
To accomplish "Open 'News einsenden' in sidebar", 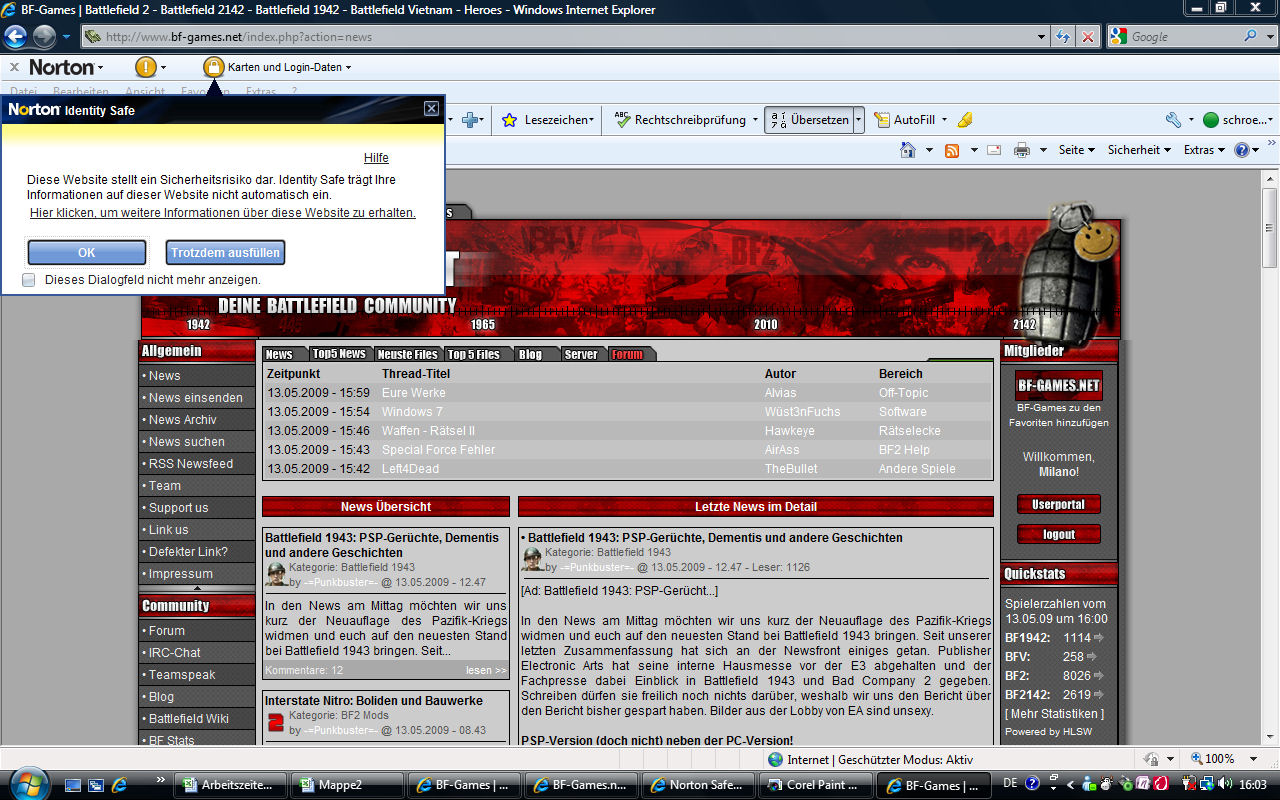I will (196, 398).
